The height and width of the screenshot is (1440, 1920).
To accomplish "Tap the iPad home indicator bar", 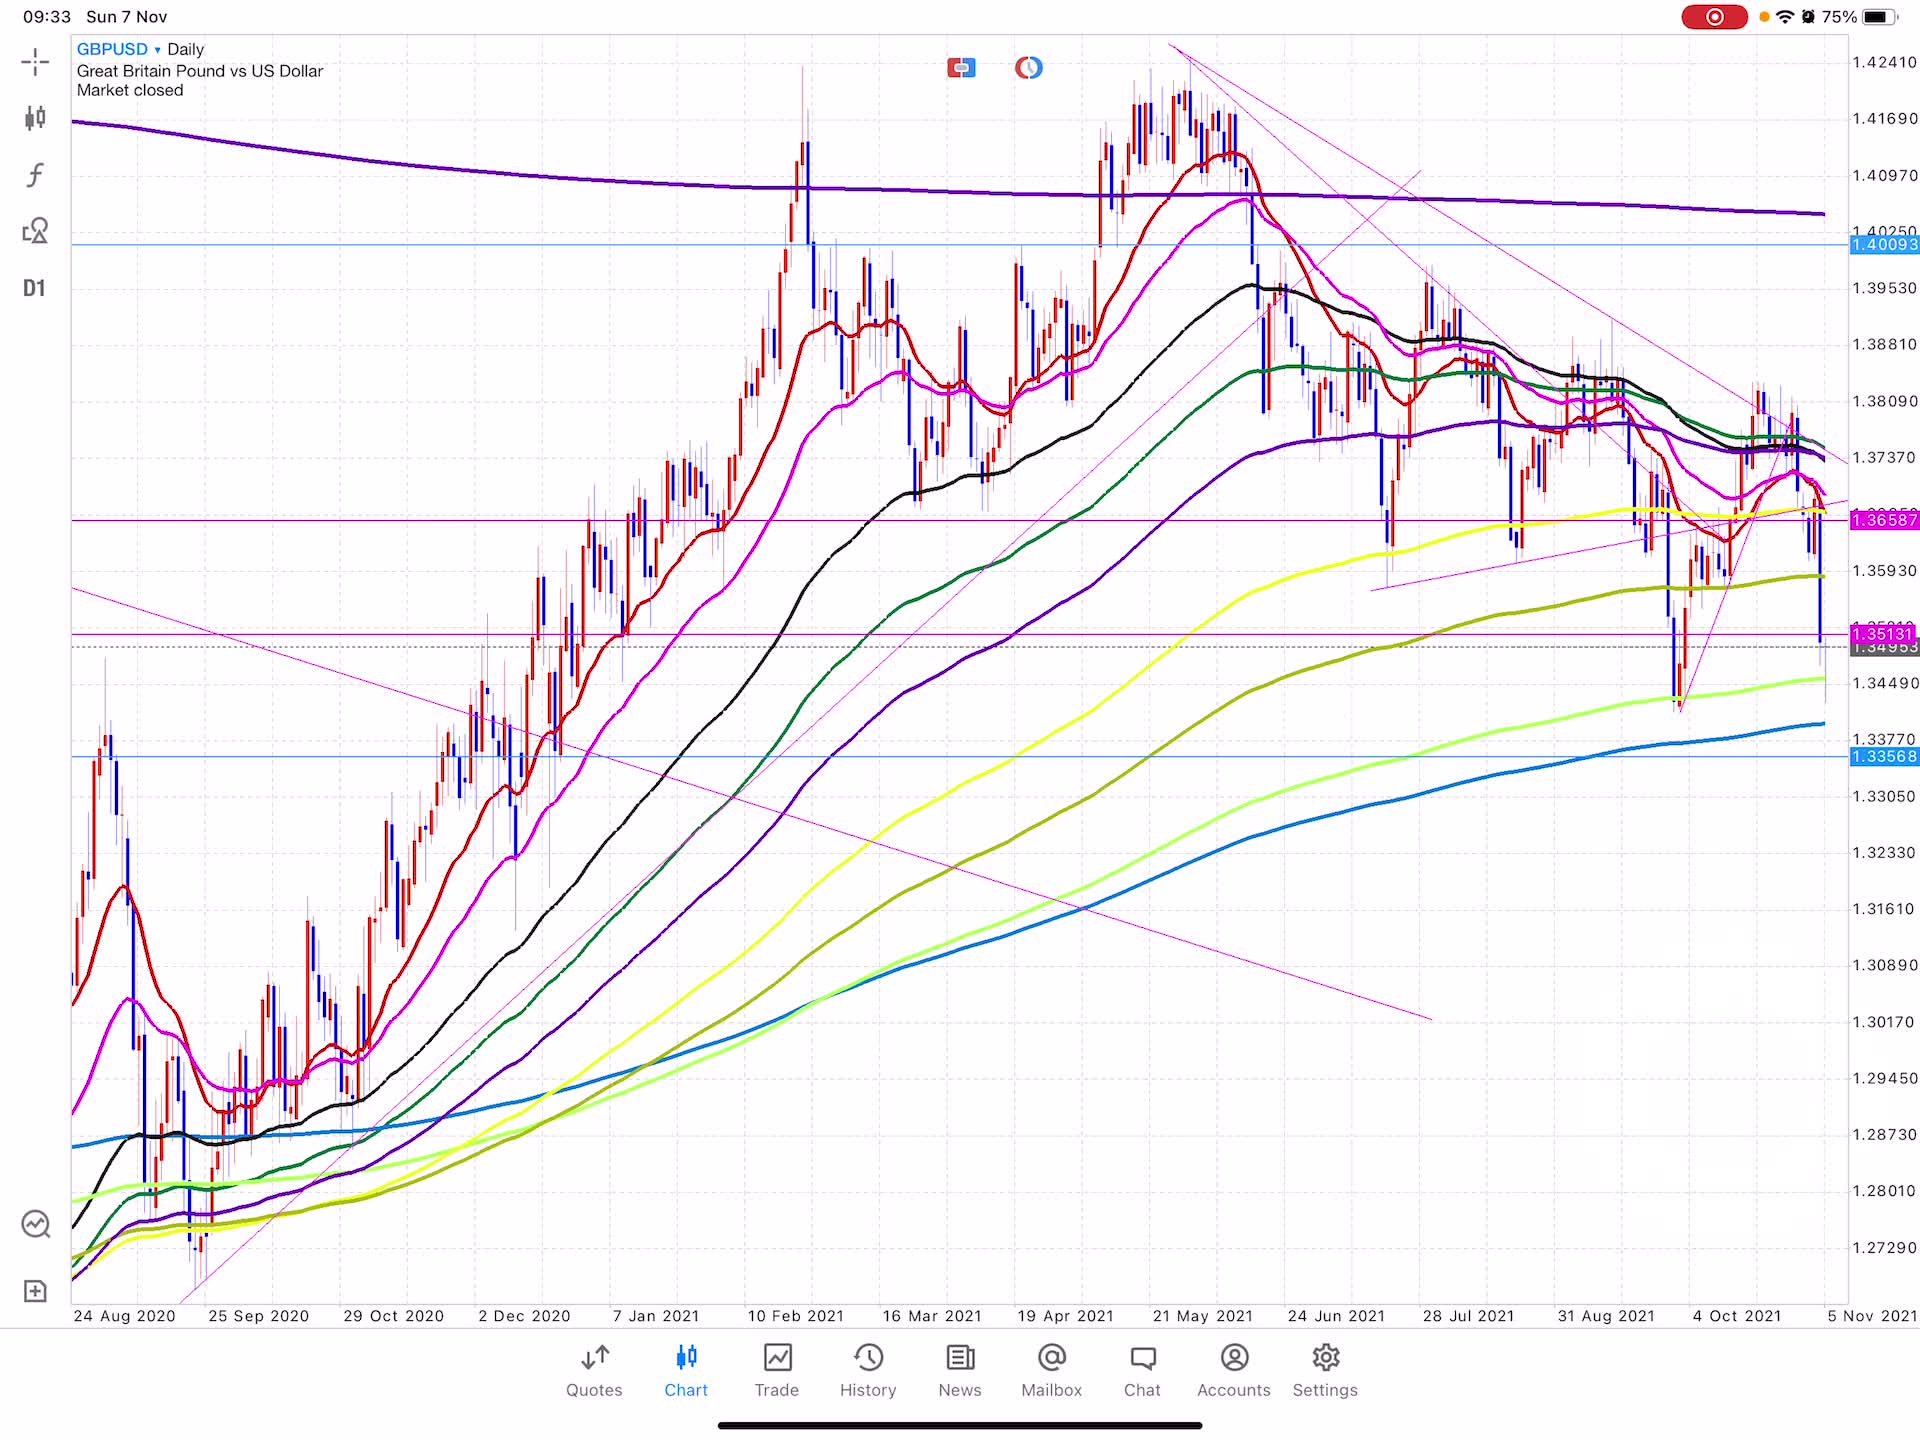I will point(960,1426).
